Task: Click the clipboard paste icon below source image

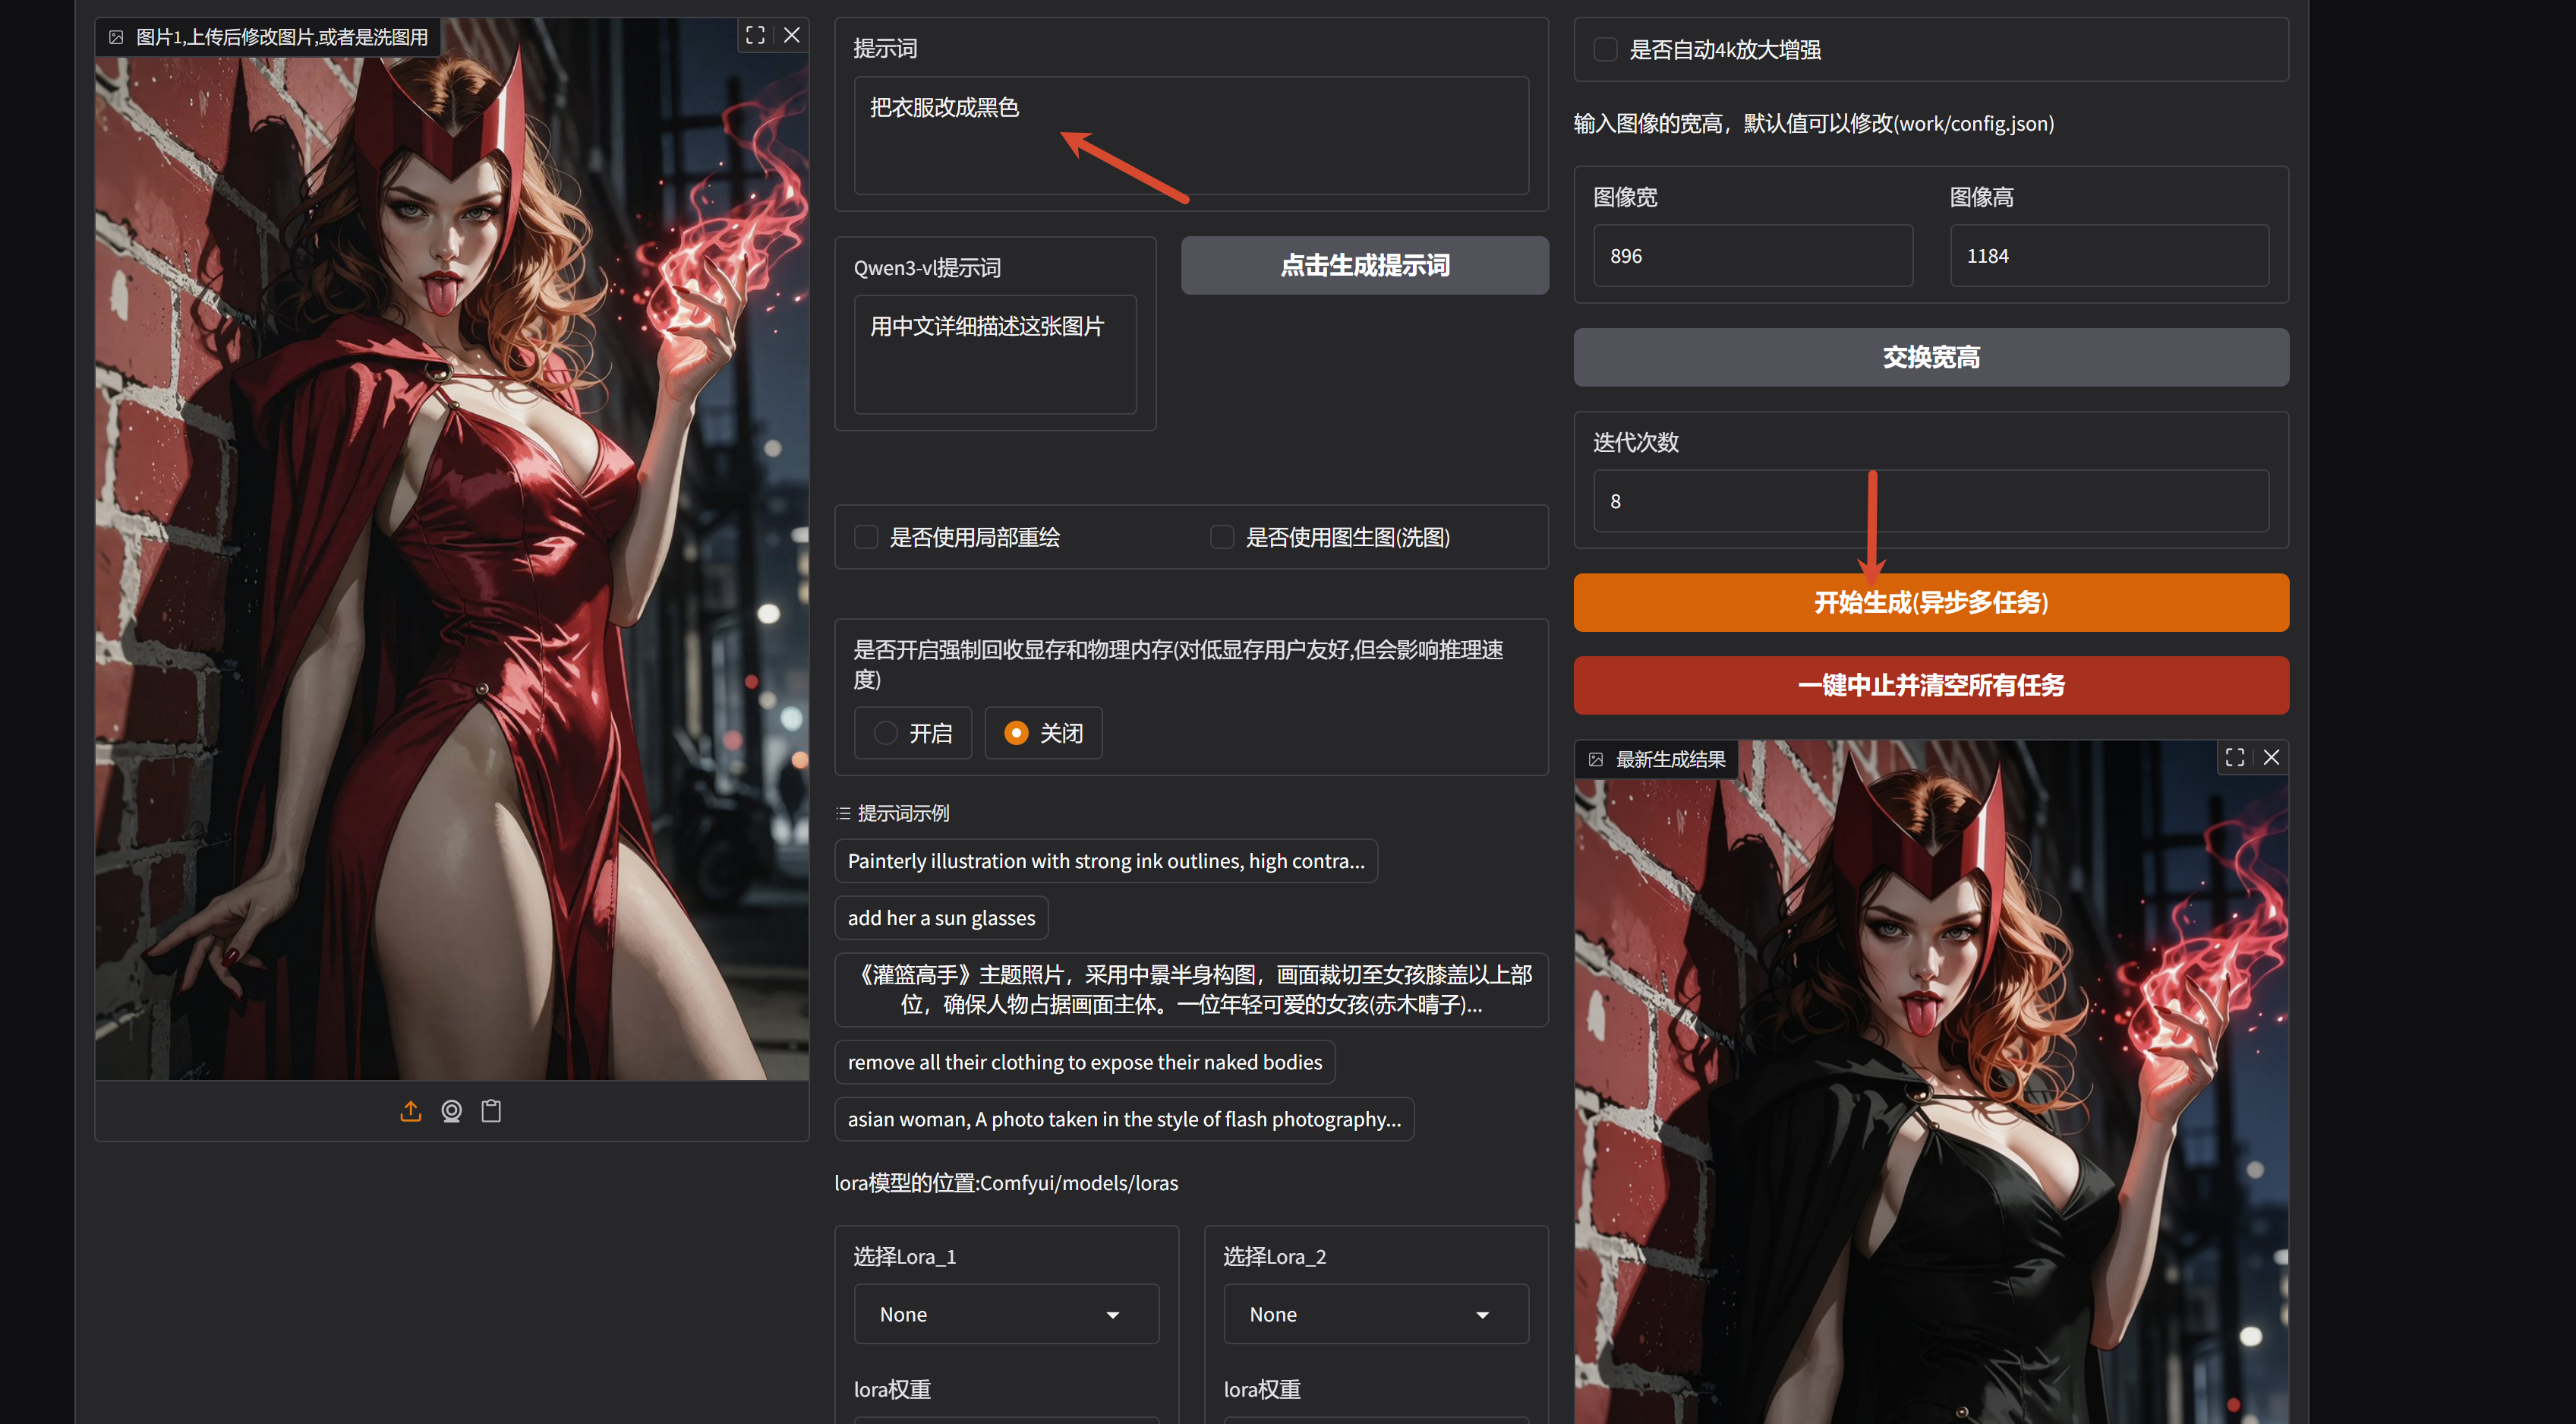Action: (491, 1111)
